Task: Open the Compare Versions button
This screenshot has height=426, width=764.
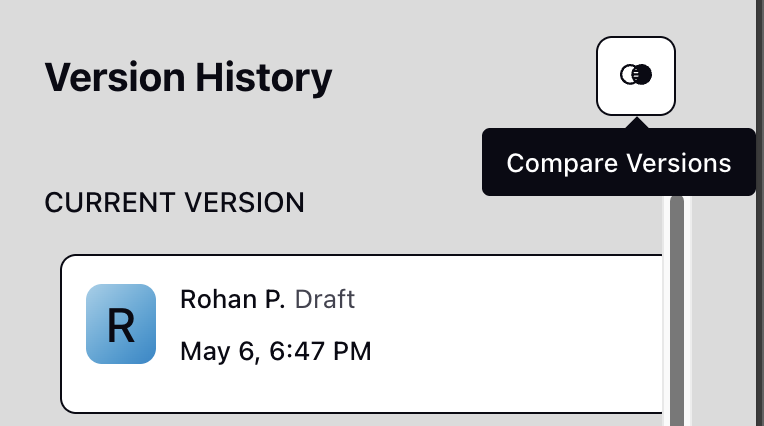Action: [636, 76]
